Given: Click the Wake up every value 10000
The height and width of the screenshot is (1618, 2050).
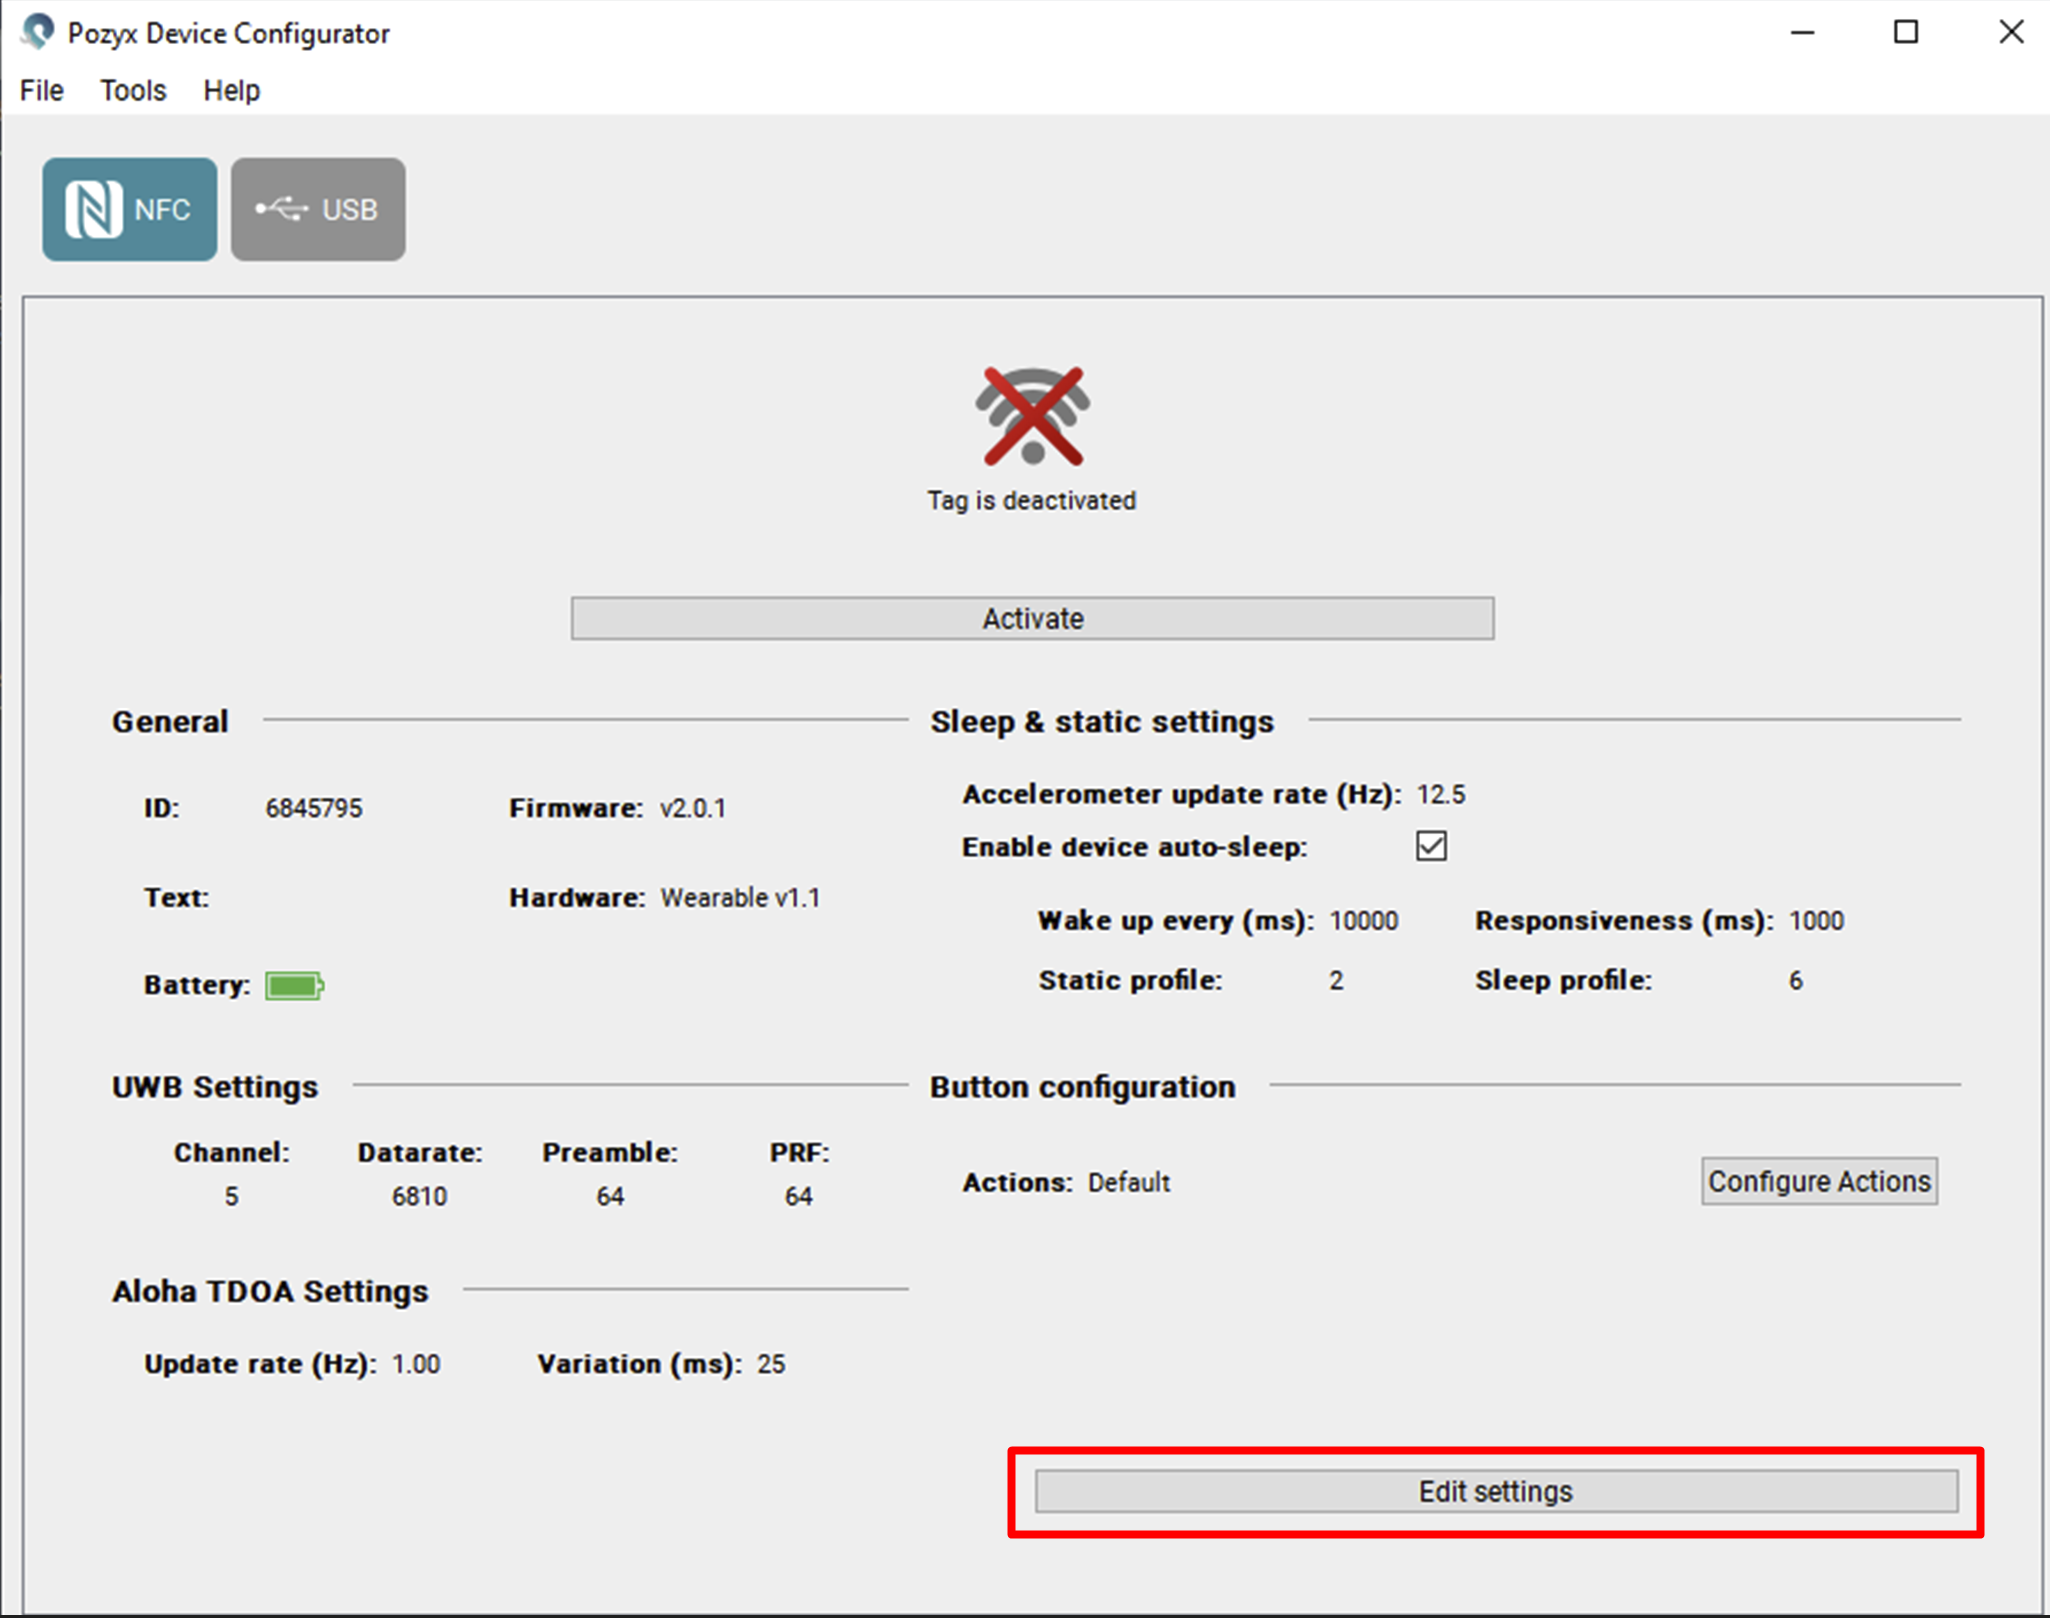Looking at the screenshot, I should (1363, 921).
